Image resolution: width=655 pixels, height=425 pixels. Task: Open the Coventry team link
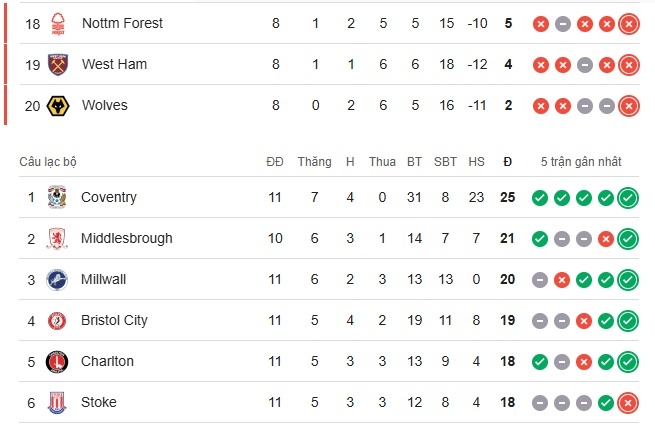point(108,197)
